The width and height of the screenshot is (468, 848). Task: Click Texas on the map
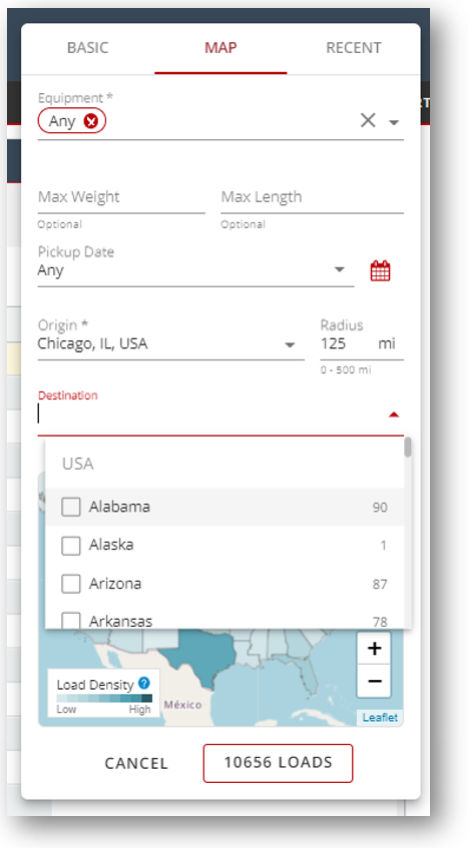[x=201, y=656]
